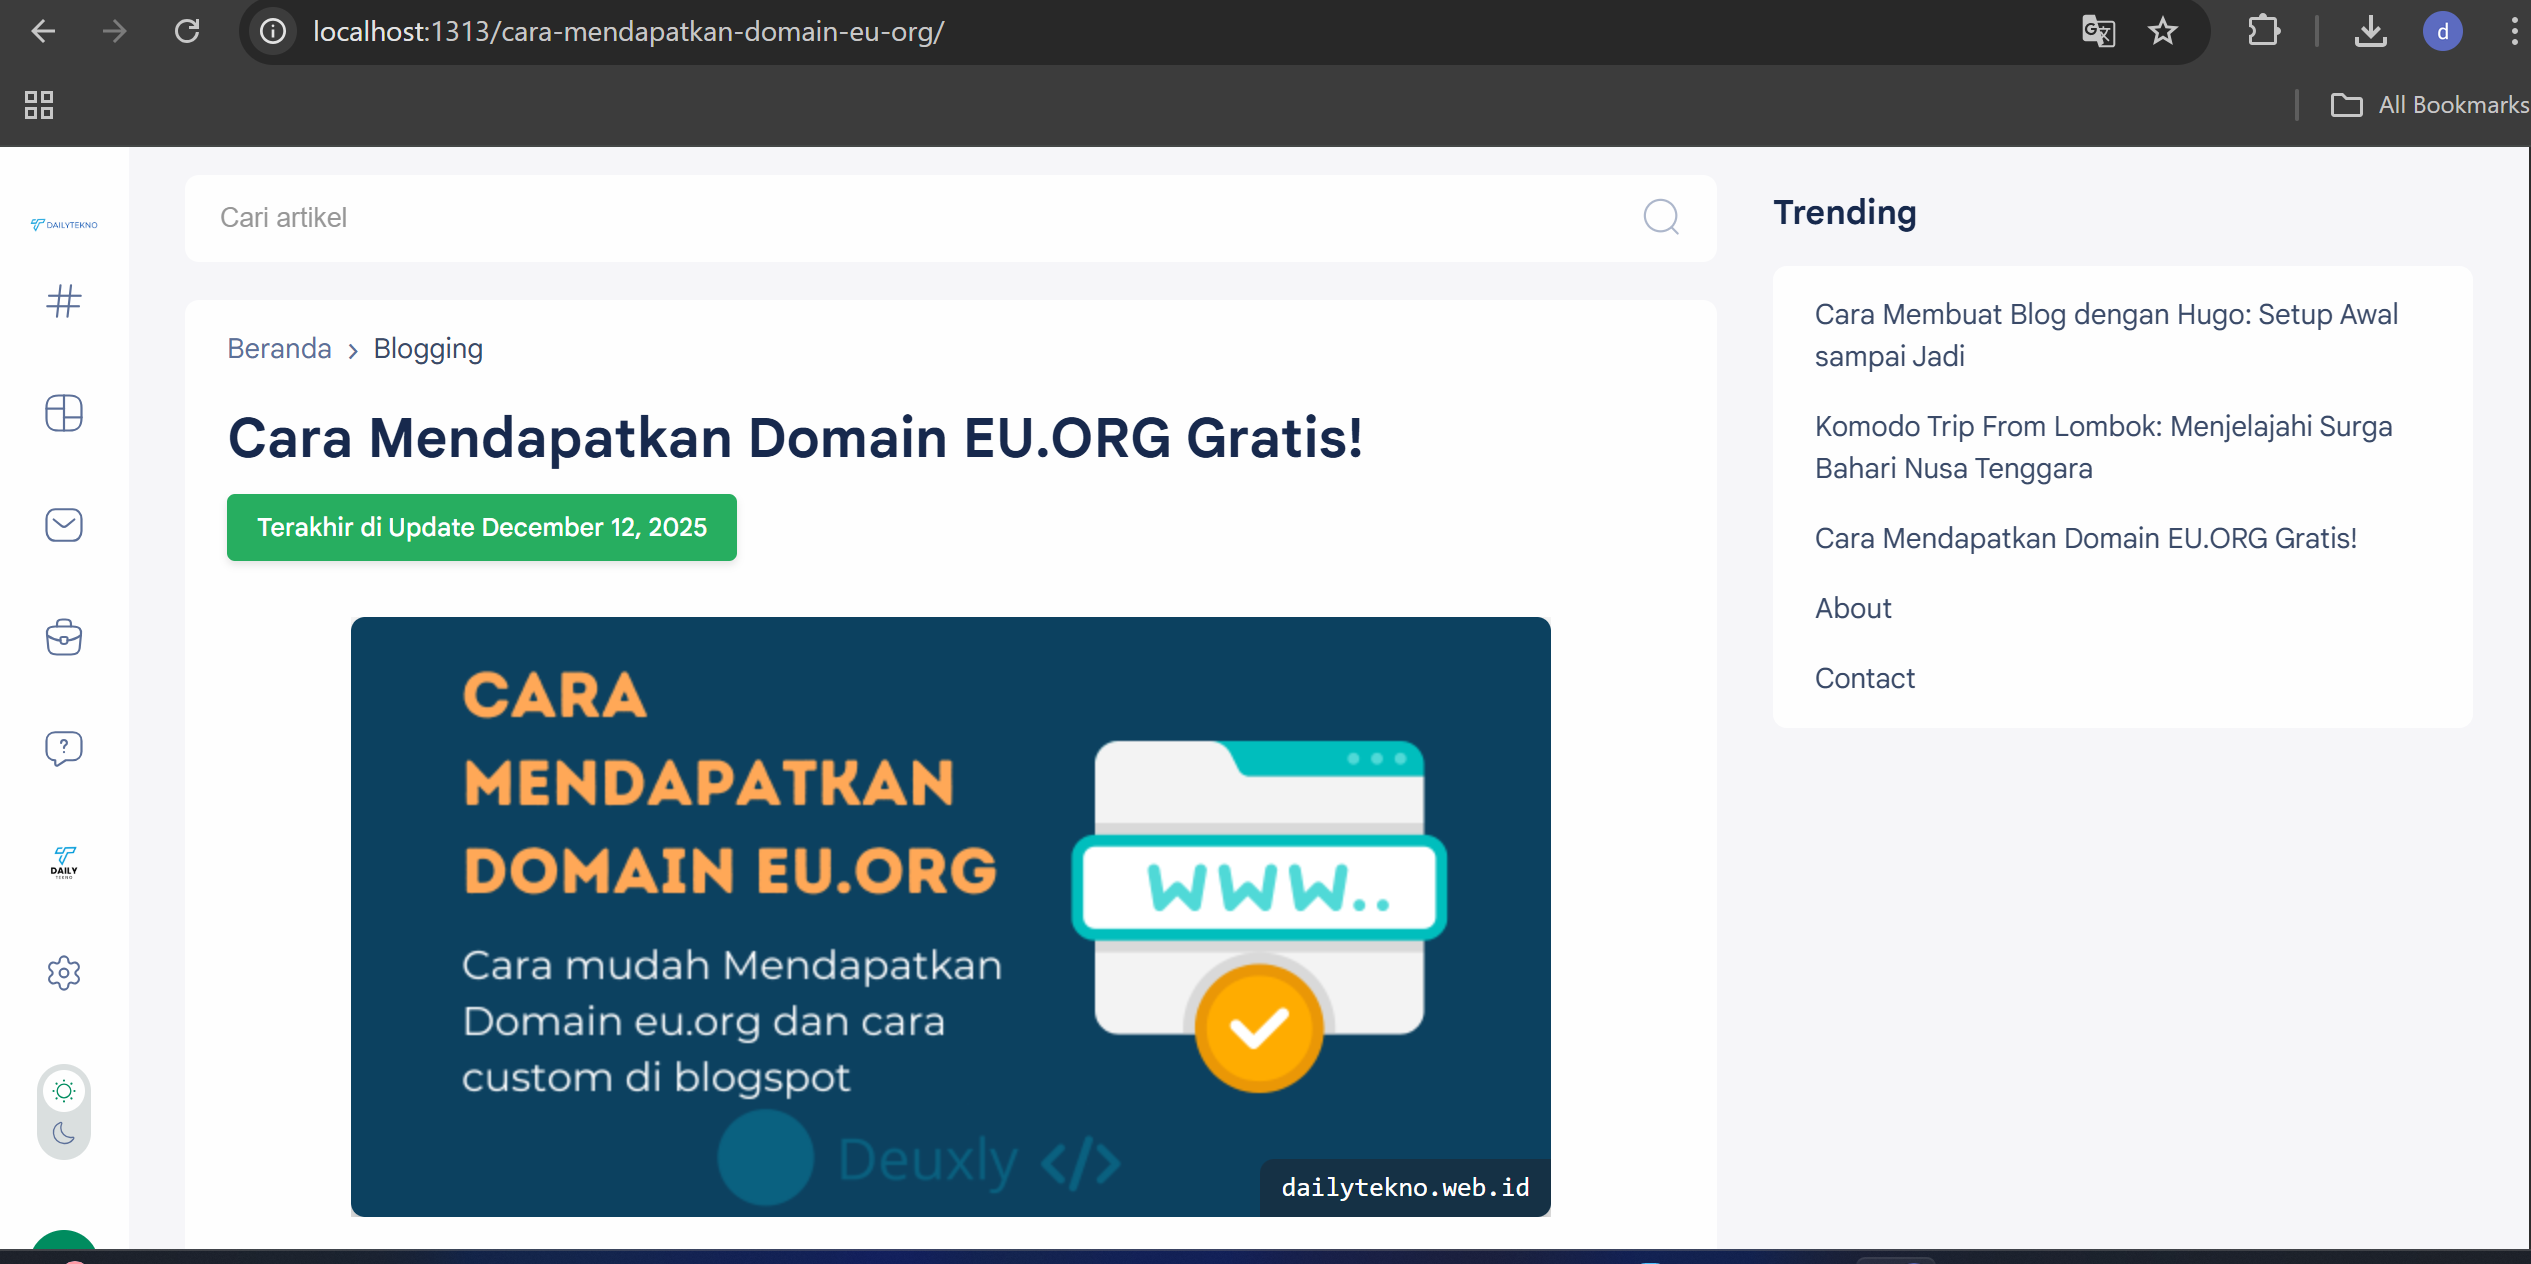Click the article title heading
The height and width of the screenshot is (1264, 2531).
(795, 438)
